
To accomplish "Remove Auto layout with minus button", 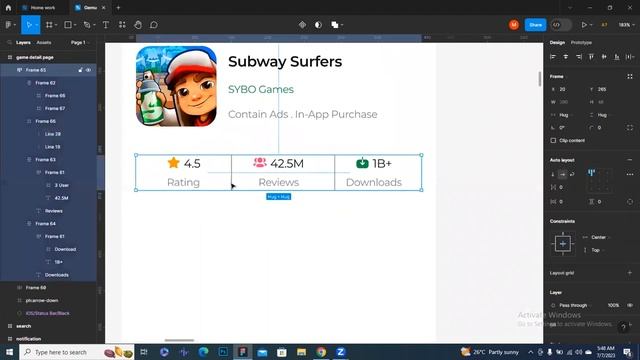I will (630, 160).
